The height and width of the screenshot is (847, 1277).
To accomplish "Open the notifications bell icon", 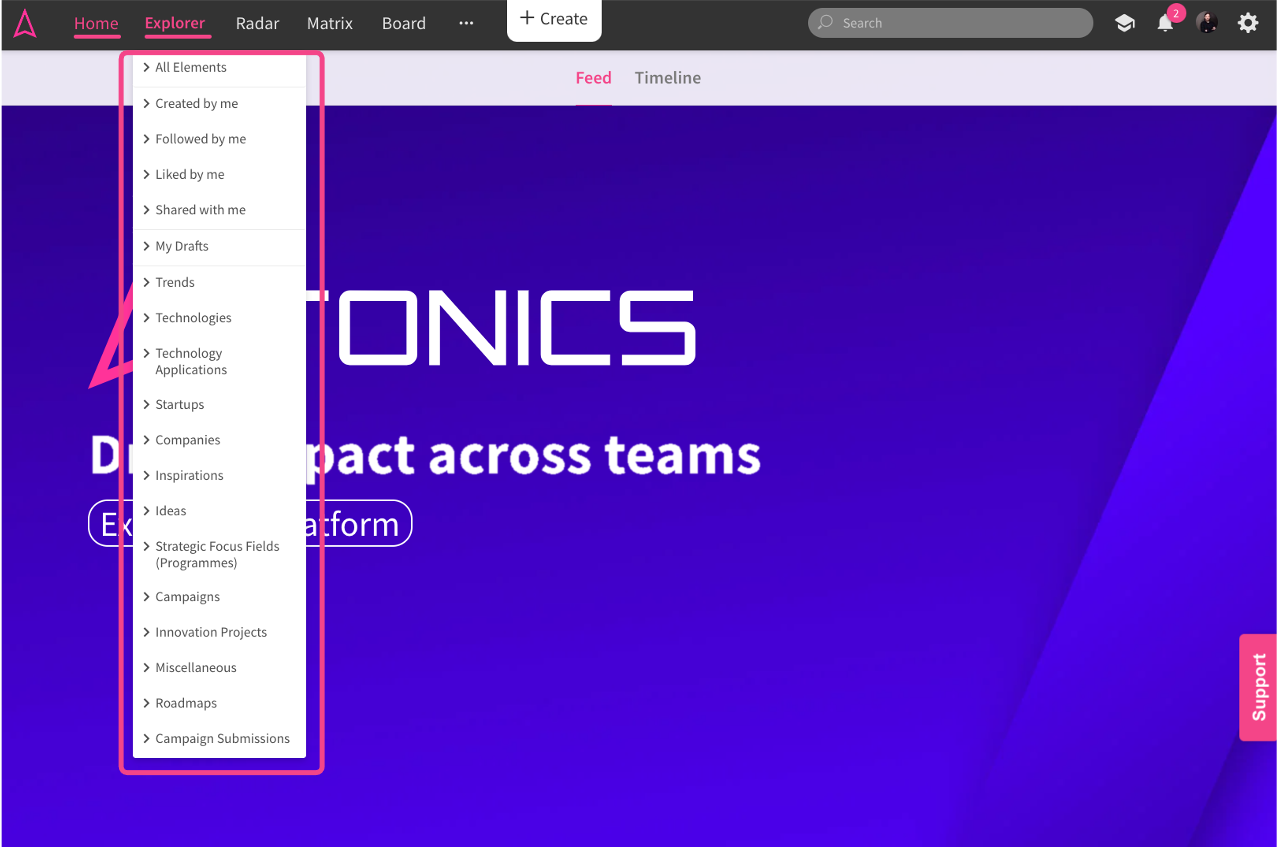I will coord(1165,23).
